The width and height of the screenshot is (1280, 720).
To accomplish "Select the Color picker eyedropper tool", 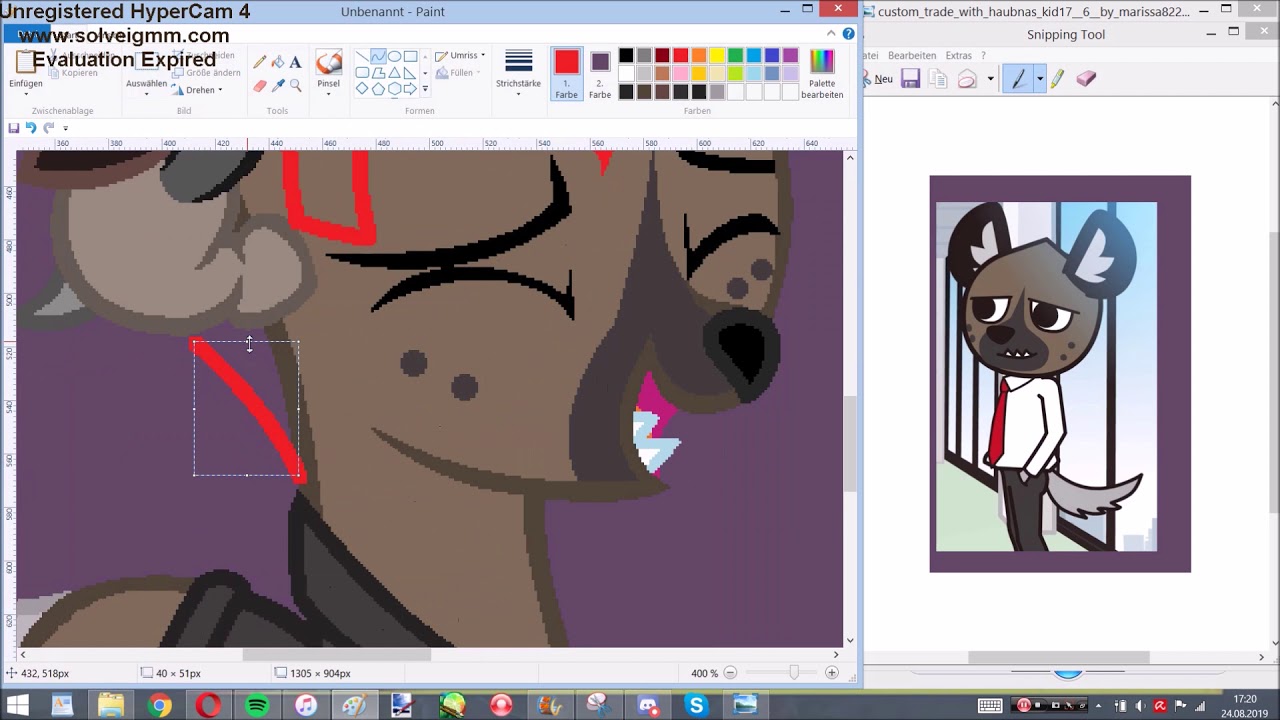I will pyautogui.click(x=278, y=86).
